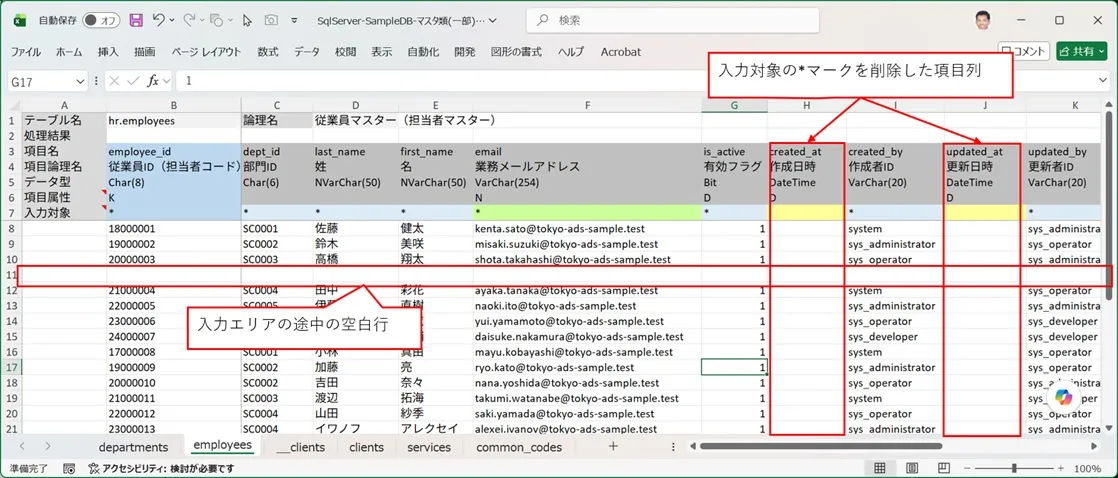Click the Redo arrow icon
Viewport: 1118px width, 478px height.
(x=190, y=21)
